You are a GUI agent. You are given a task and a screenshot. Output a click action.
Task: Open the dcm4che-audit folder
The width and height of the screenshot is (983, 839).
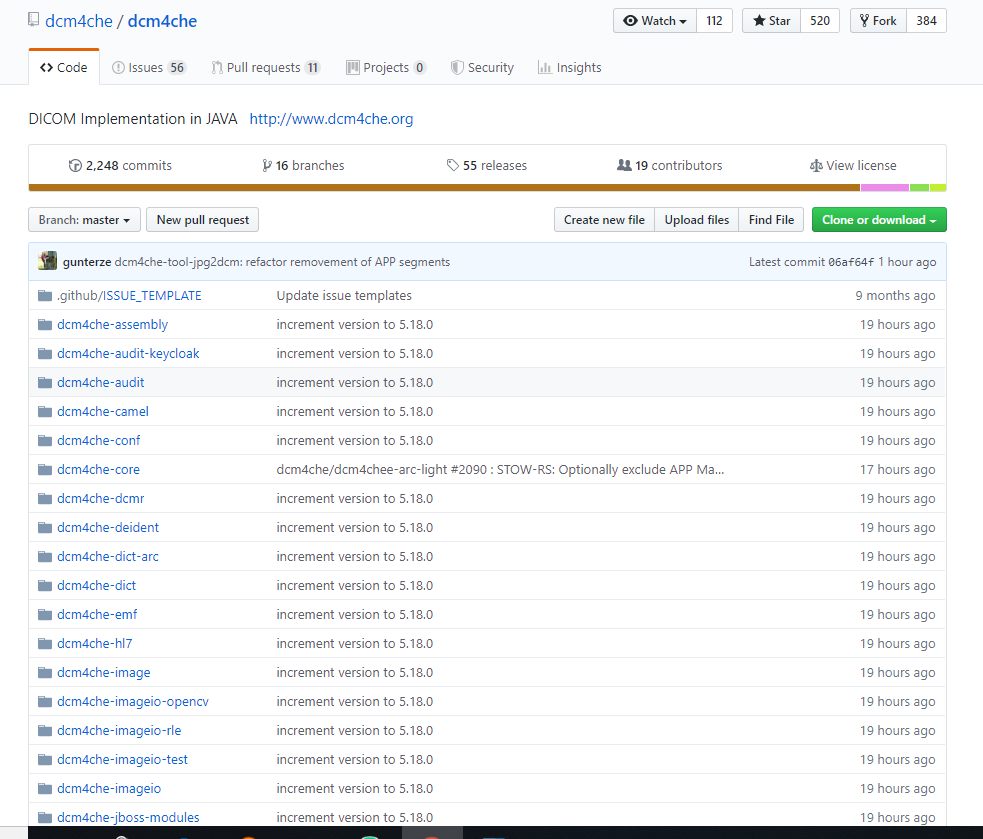pos(100,383)
